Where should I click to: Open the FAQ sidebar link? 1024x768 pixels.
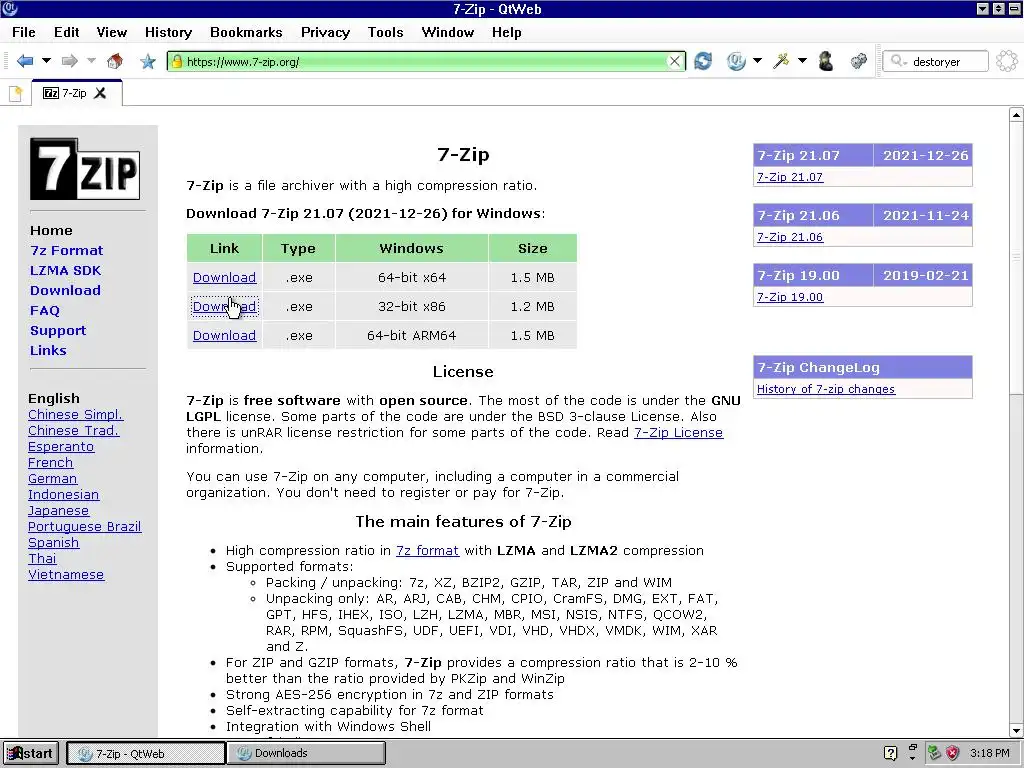[45, 310]
